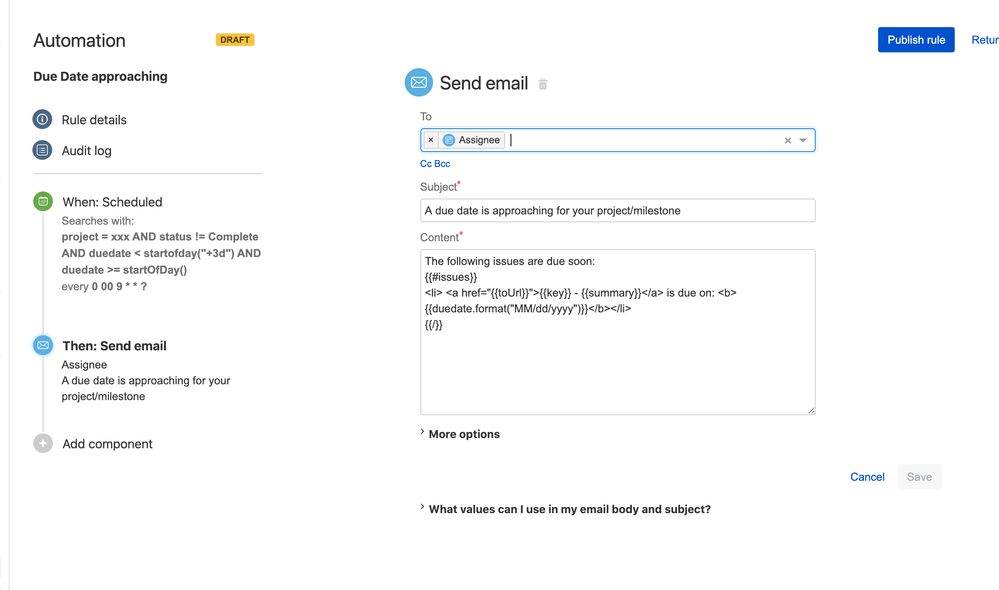Click the JQL query text under Scheduled
Screen dimensions: 999x590
[161, 253]
